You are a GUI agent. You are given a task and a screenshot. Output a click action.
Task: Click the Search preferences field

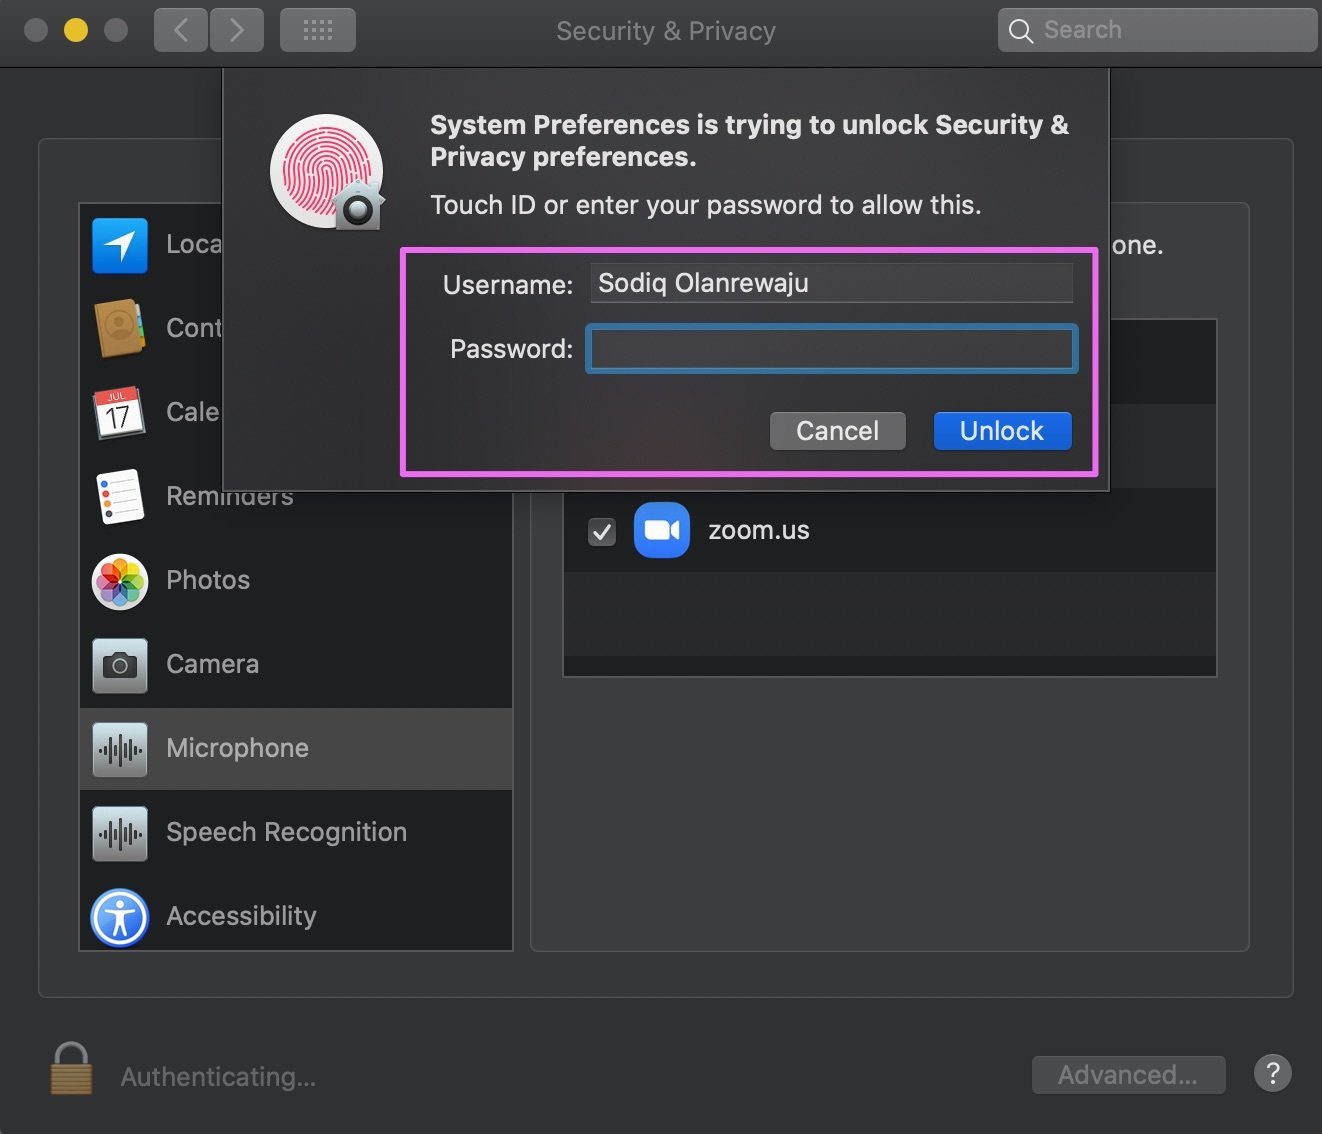tap(1158, 30)
